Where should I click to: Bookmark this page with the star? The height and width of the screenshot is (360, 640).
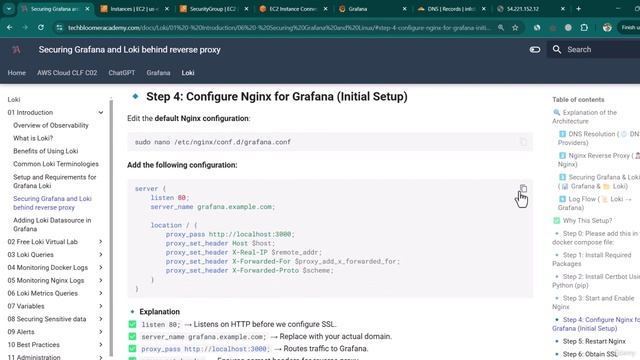pyautogui.click(x=515, y=27)
